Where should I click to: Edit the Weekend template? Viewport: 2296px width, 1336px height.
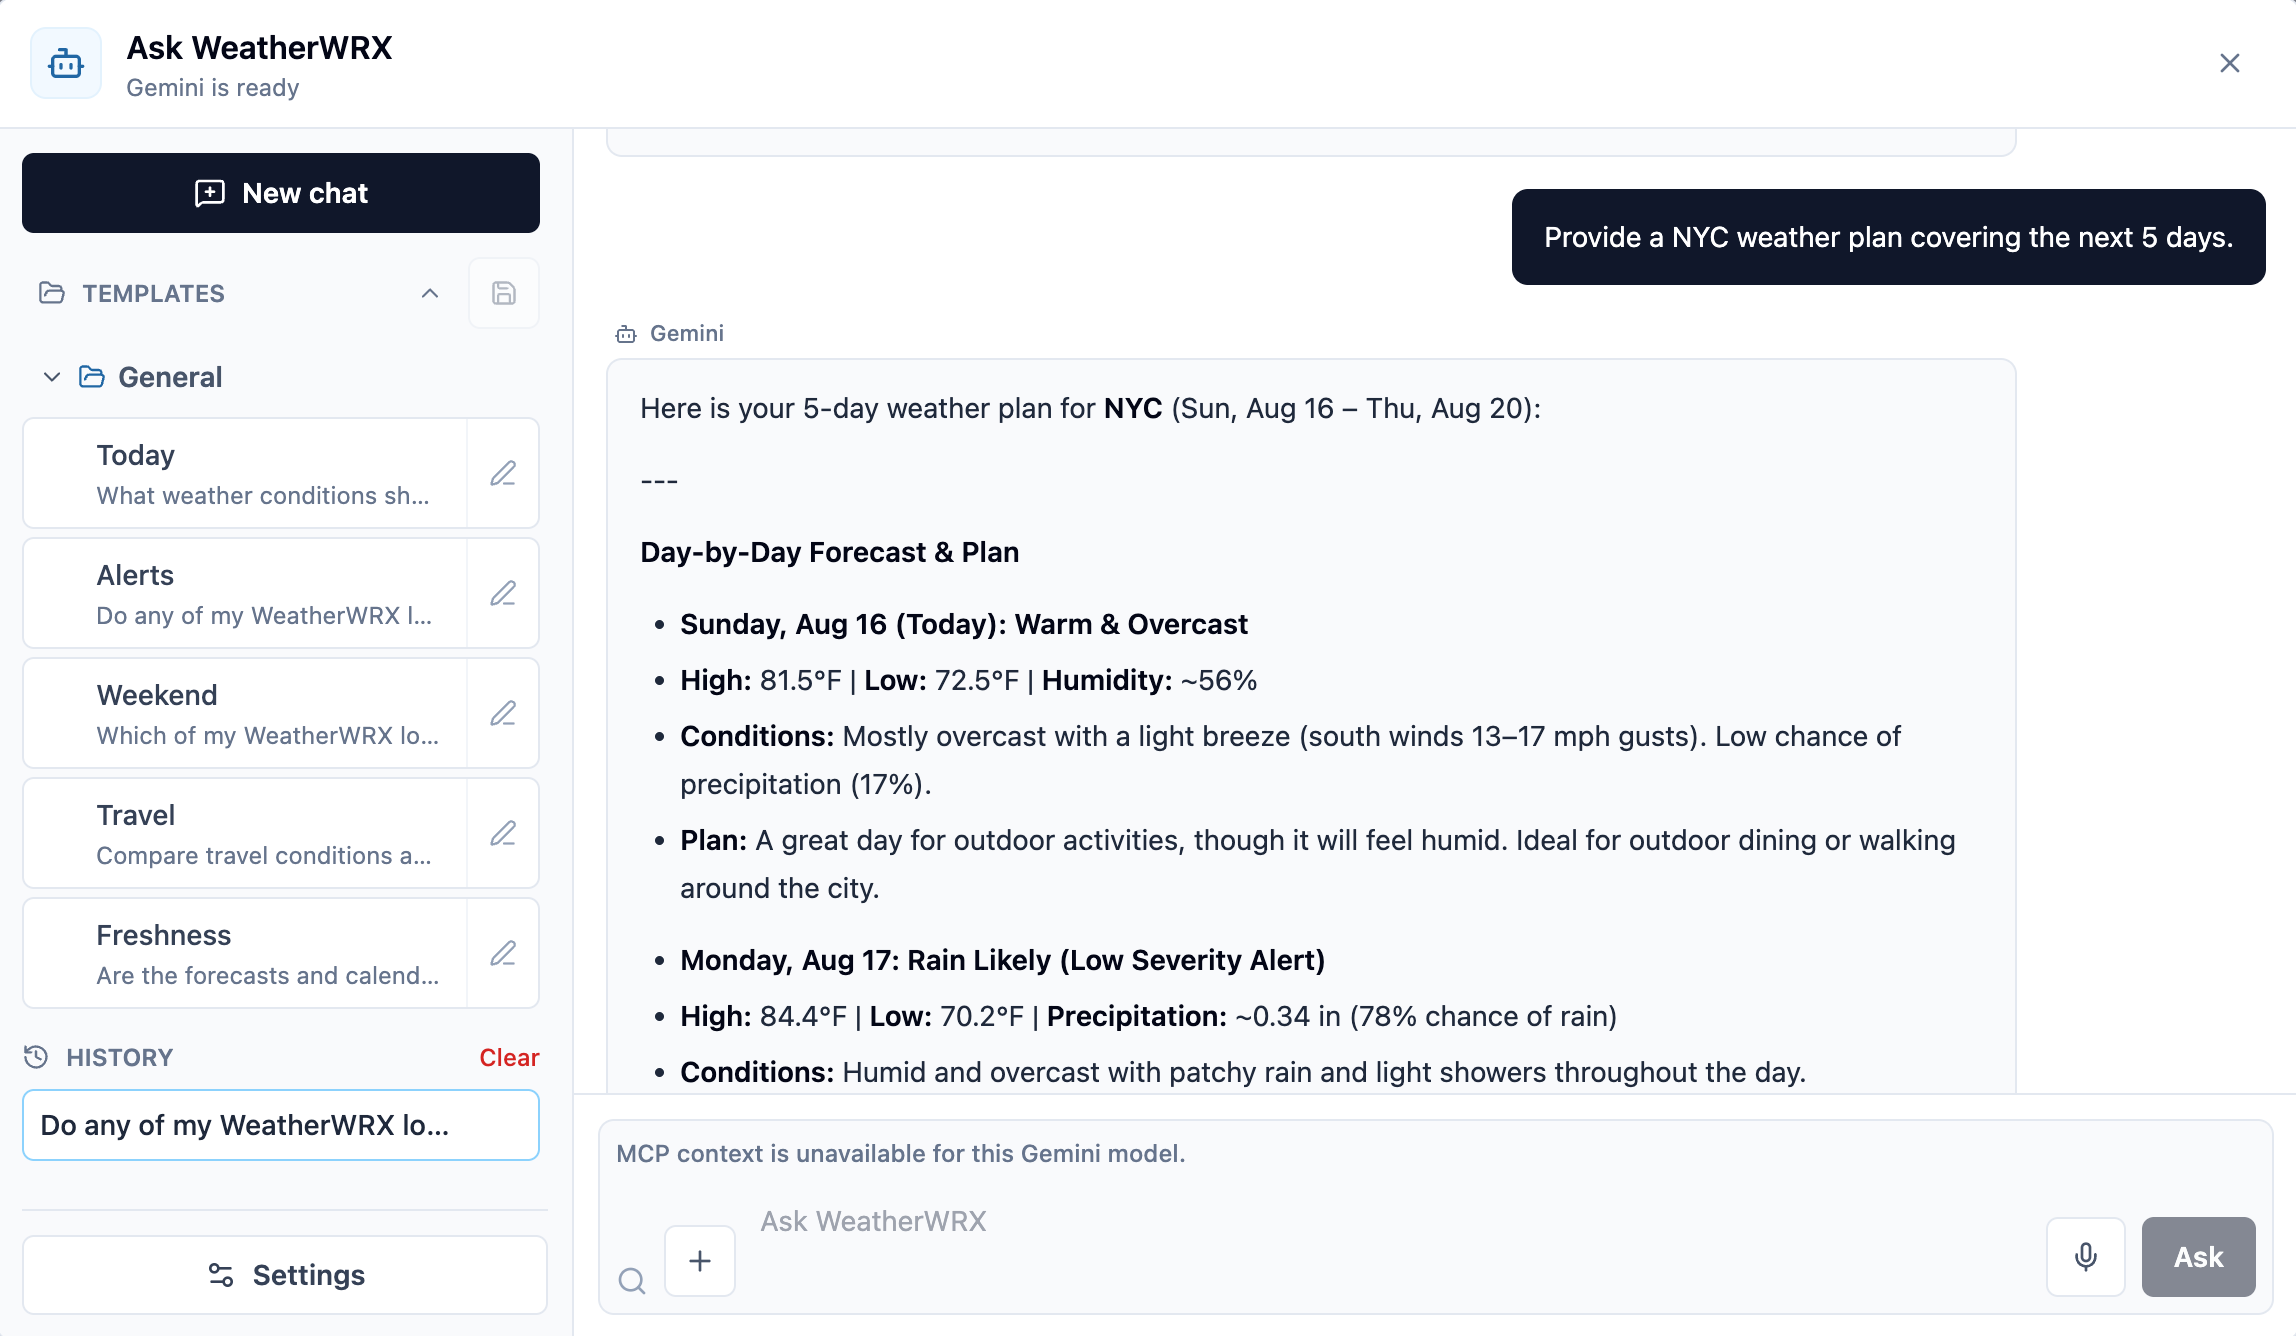tap(503, 713)
